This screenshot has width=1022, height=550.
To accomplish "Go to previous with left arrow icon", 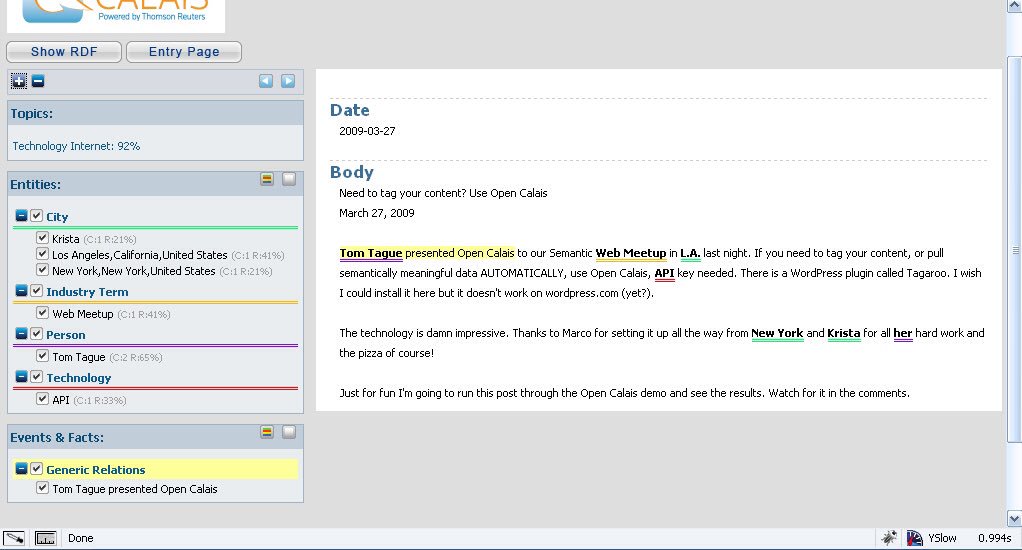I will [x=266, y=81].
